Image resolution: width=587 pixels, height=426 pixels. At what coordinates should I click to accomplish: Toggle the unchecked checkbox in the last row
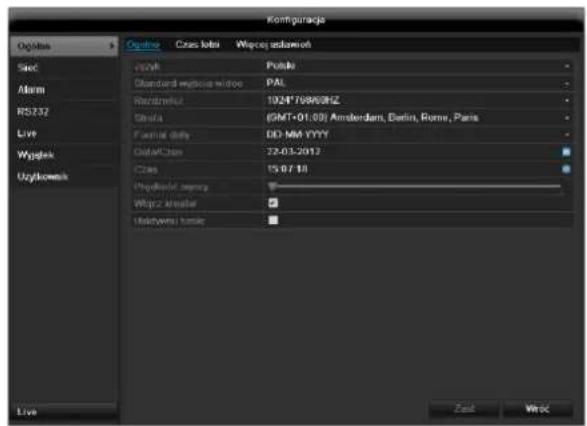[x=273, y=220]
